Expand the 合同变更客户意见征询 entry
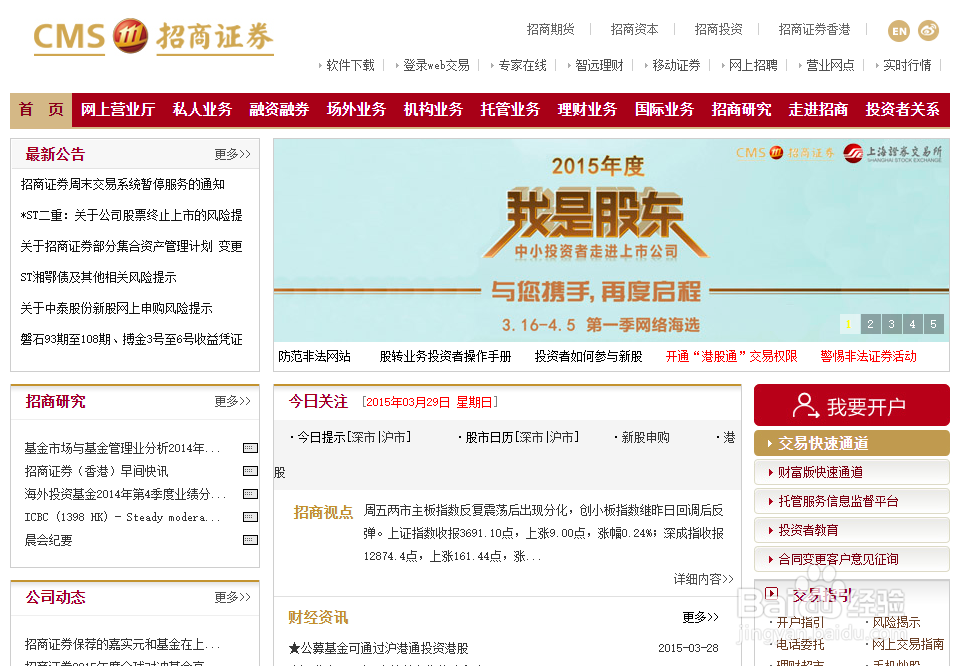Viewport: 960px width, 666px height. (x=852, y=559)
